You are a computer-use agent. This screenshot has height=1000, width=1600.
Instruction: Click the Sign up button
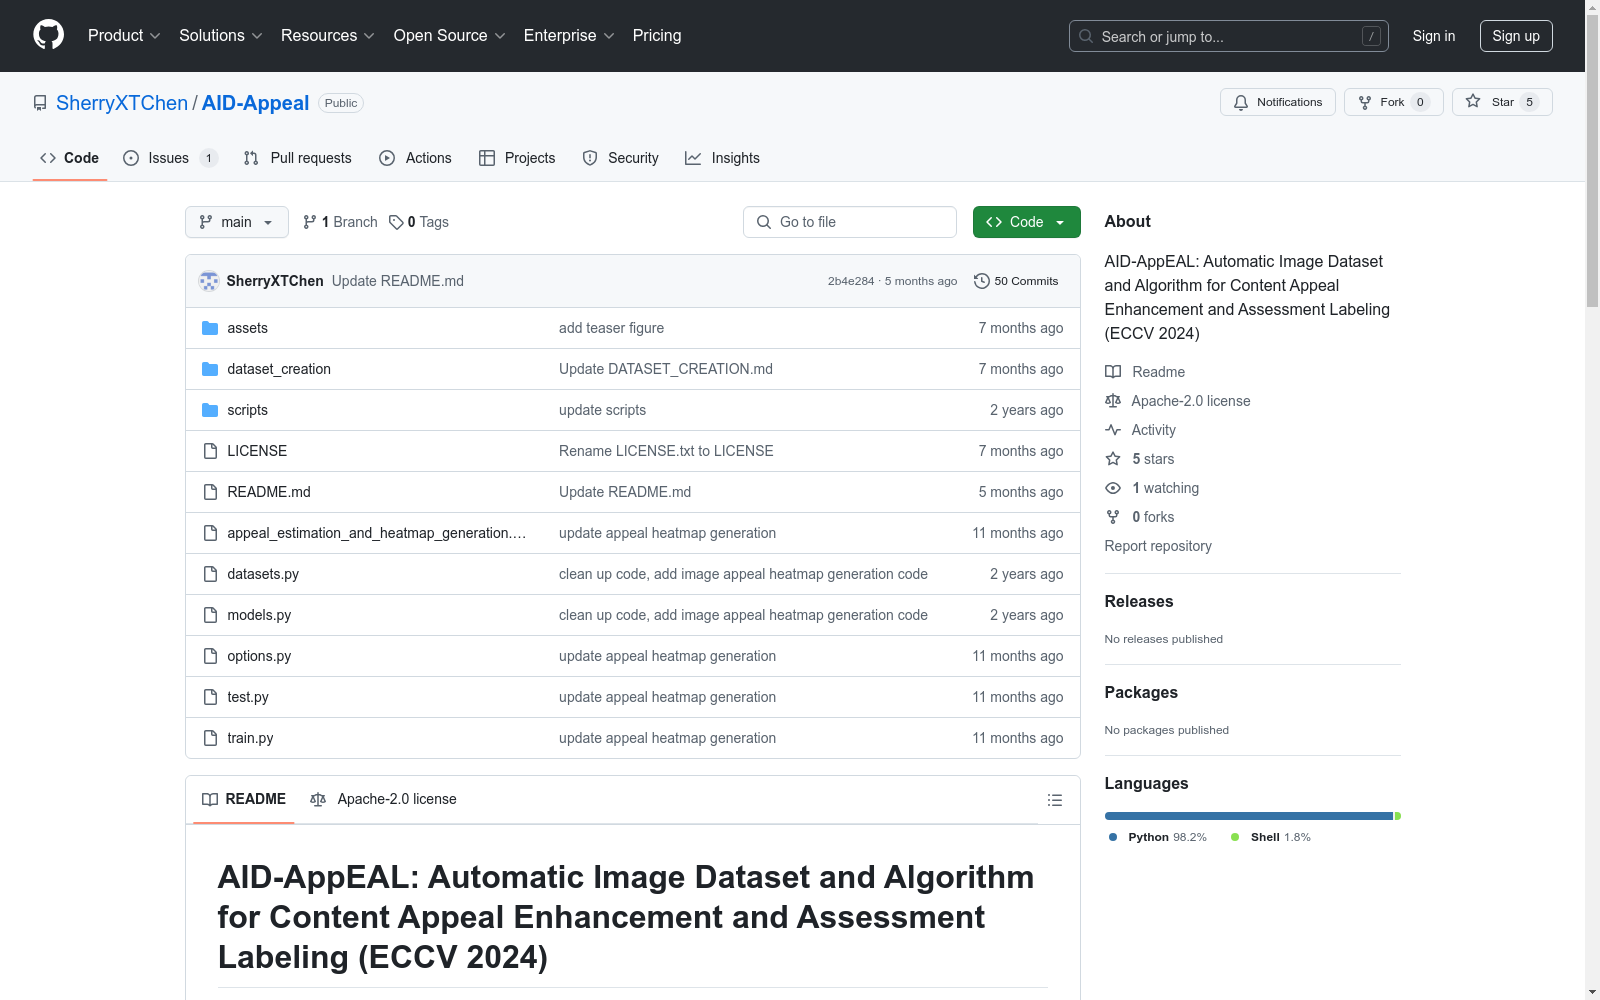[x=1516, y=36]
